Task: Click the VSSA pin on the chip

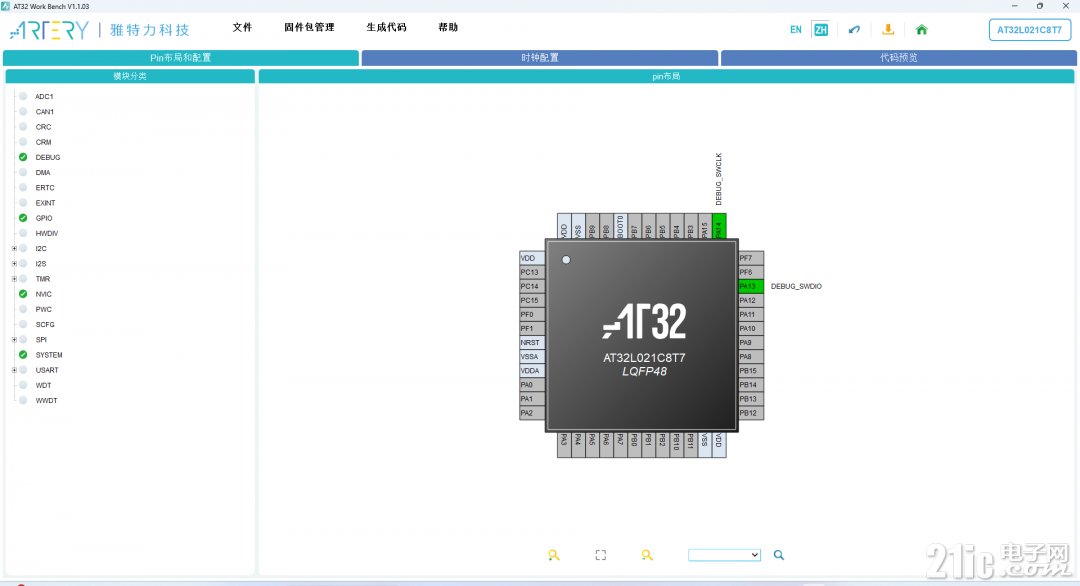Action: point(532,357)
